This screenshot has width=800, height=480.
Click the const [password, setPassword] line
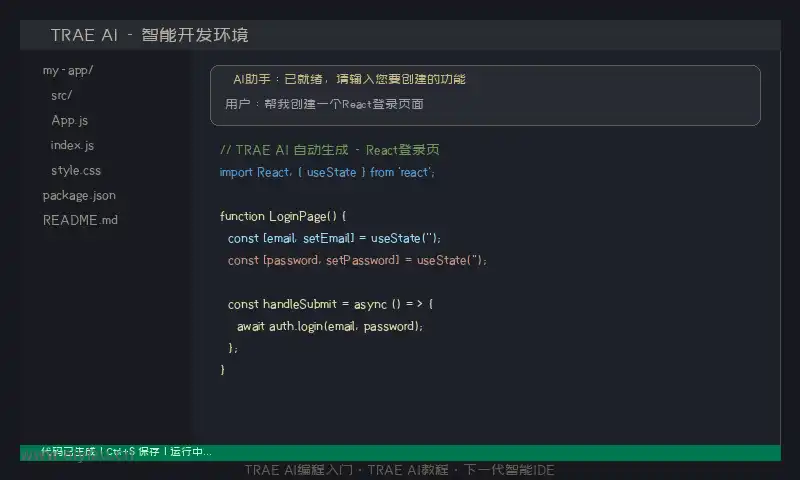click(357, 260)
